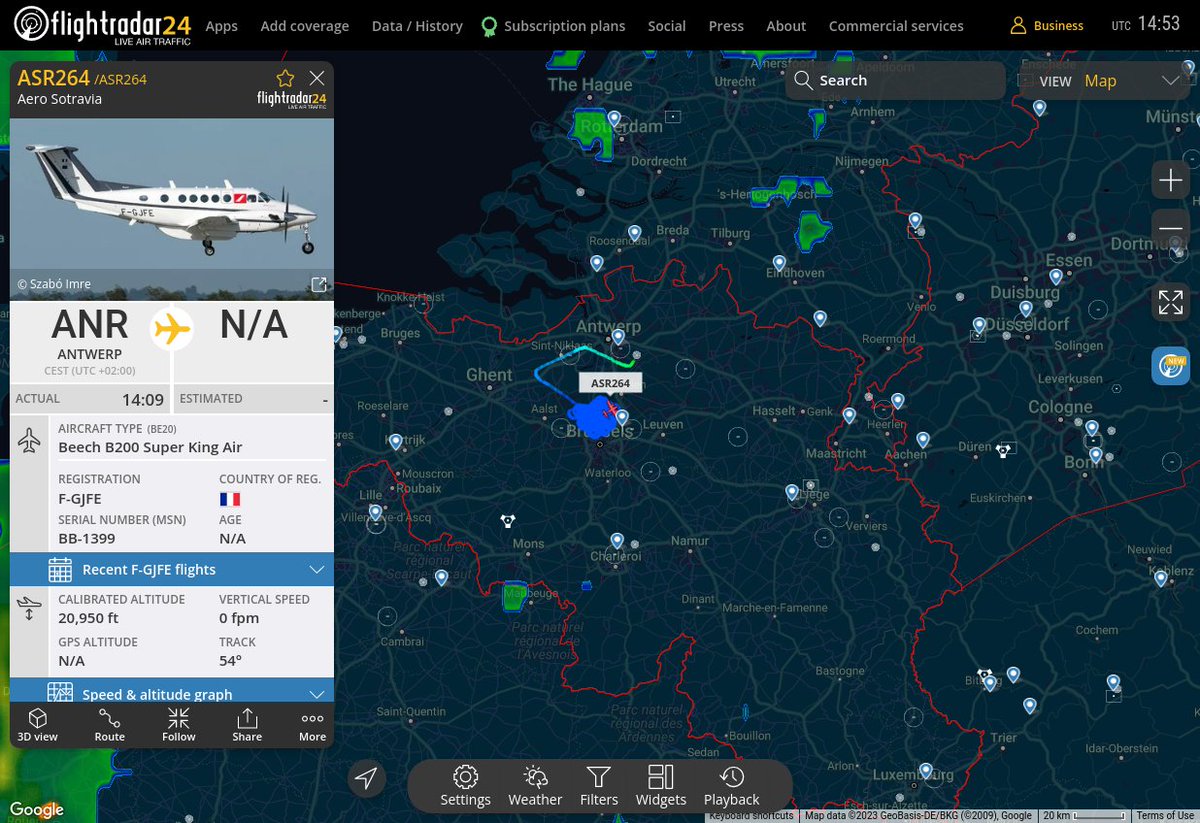Expand Recent F-GJFE flights section
1200x823 pixels.
[x=172, y=569]
